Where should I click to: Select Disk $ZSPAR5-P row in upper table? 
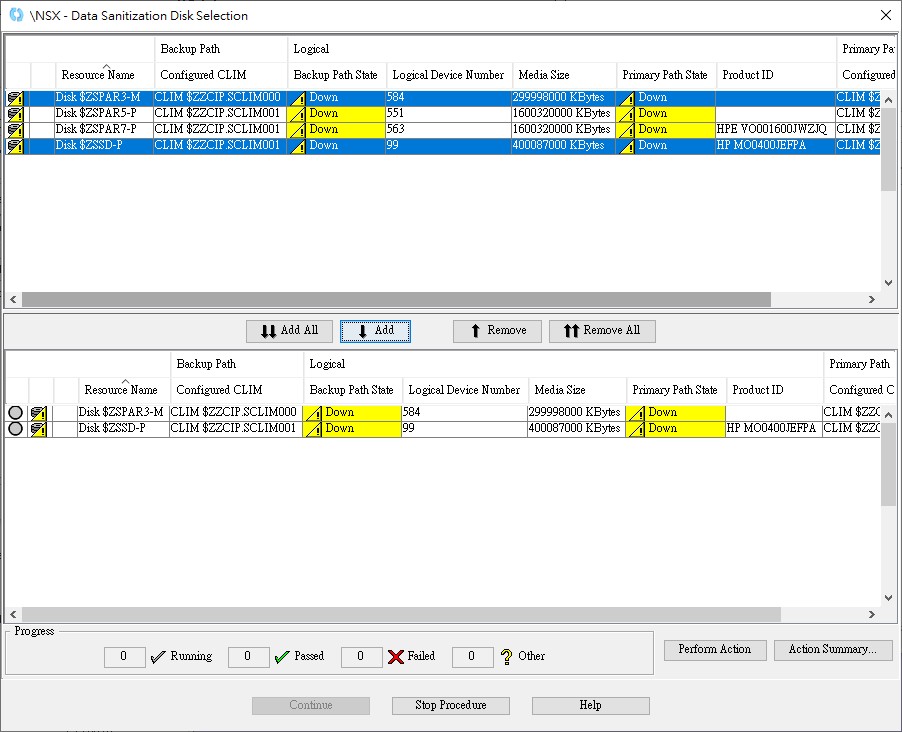tap(443, 114)
